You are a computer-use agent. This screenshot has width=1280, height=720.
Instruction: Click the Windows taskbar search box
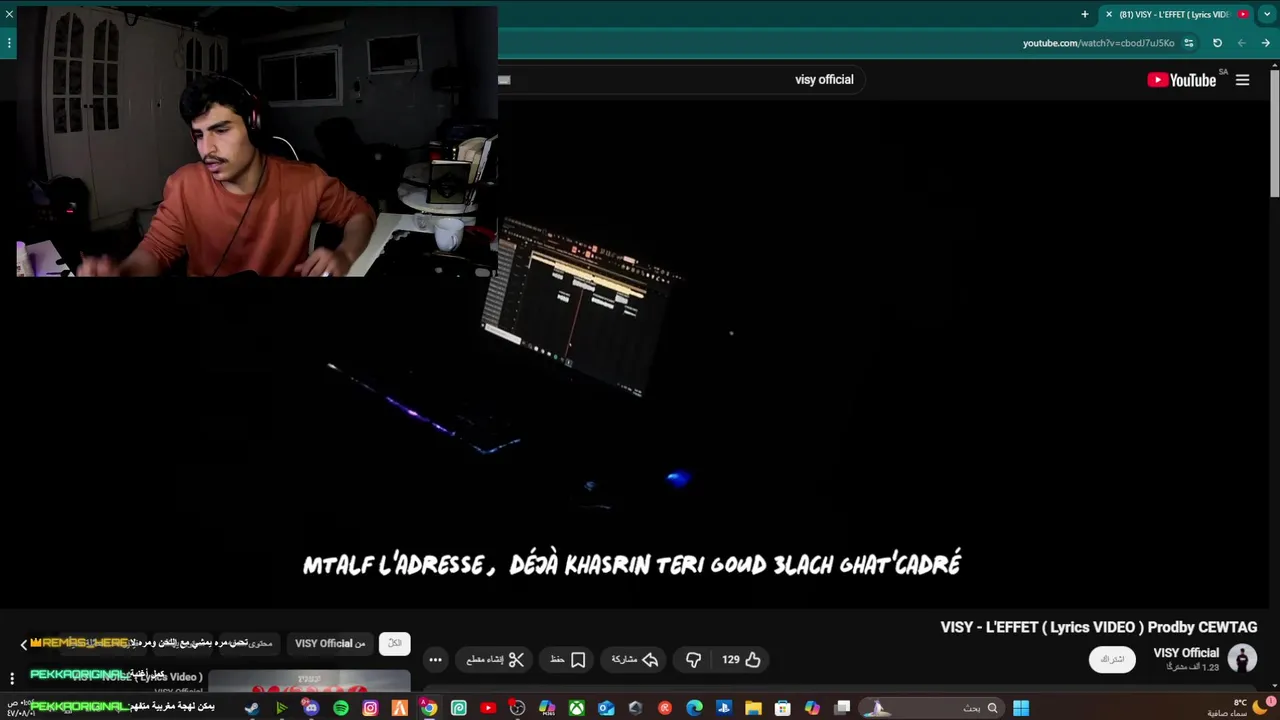[x=930, y=708]
